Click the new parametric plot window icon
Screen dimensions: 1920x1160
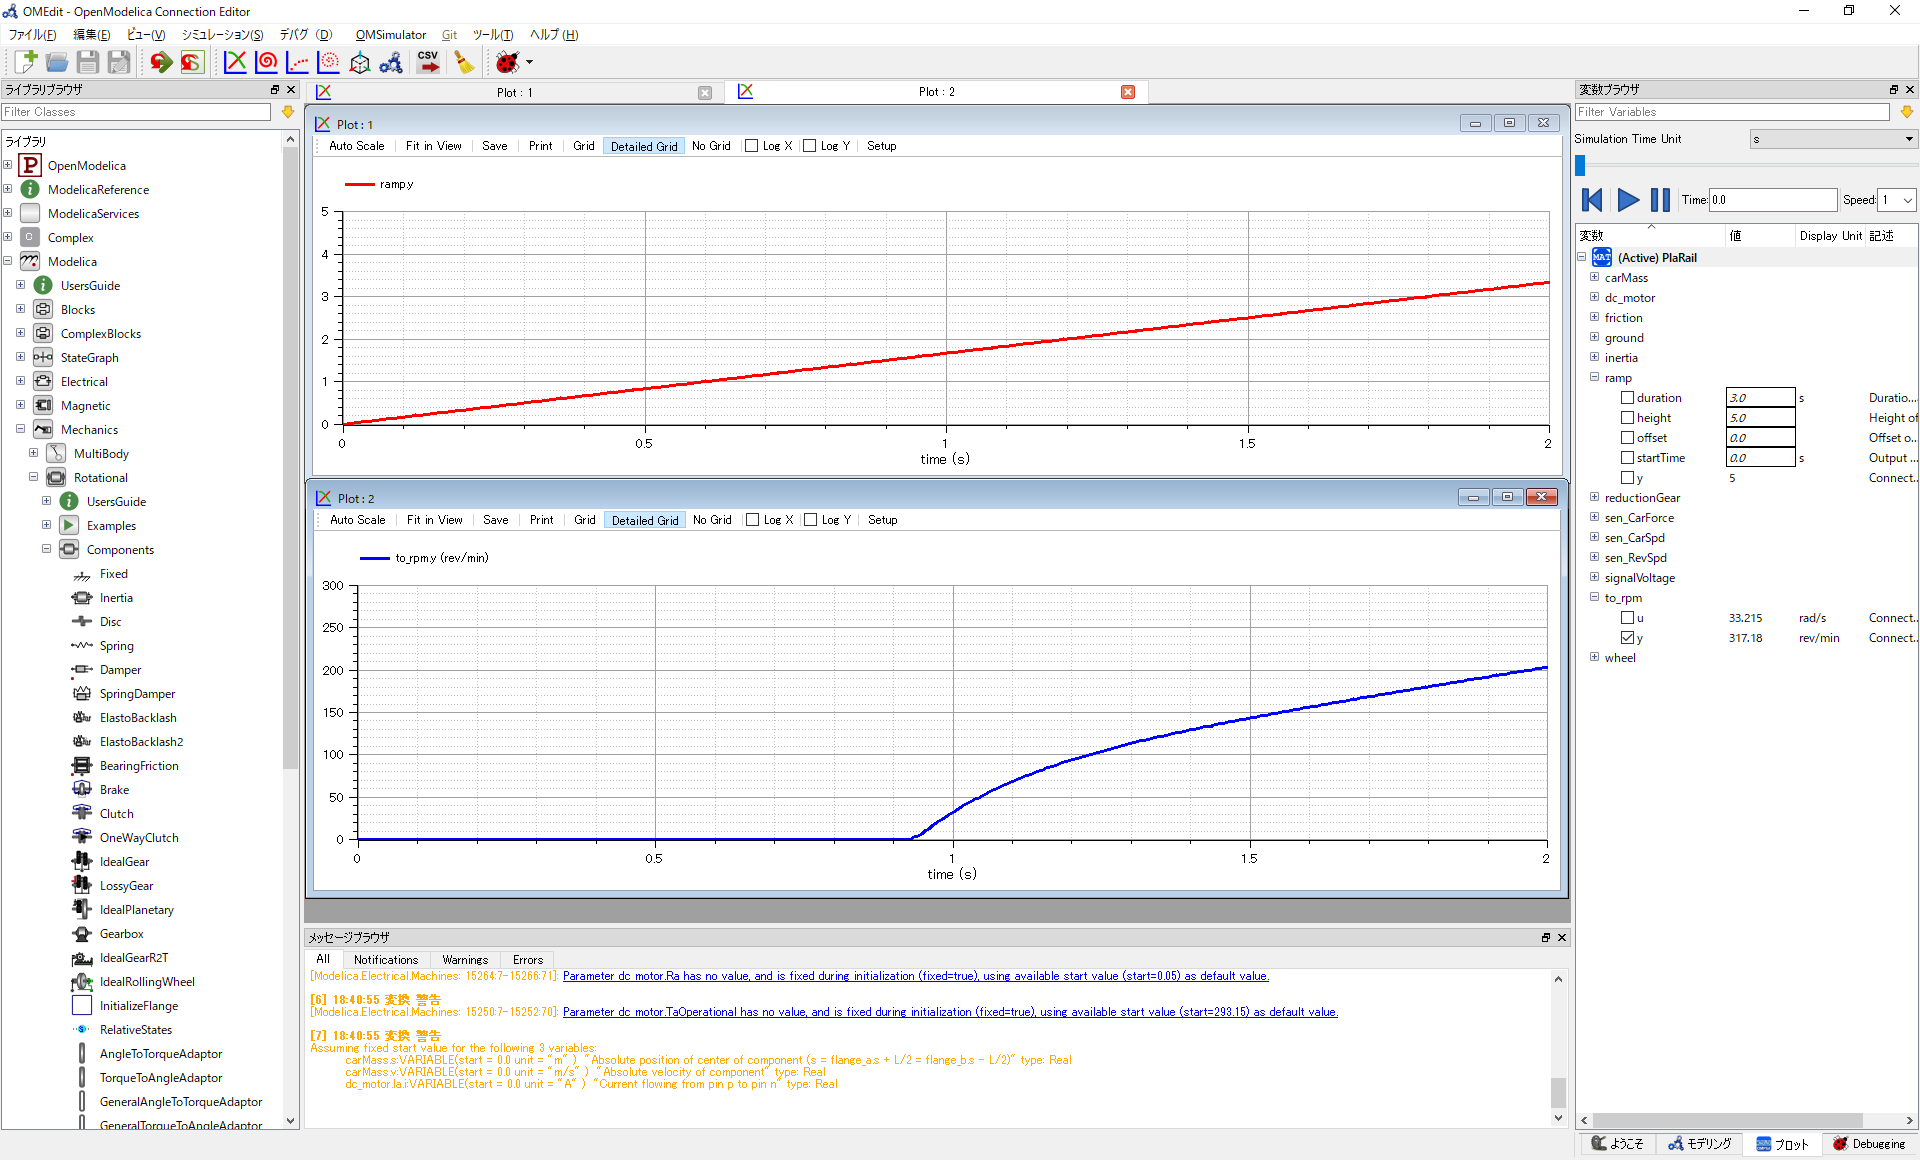click(267, 62)
